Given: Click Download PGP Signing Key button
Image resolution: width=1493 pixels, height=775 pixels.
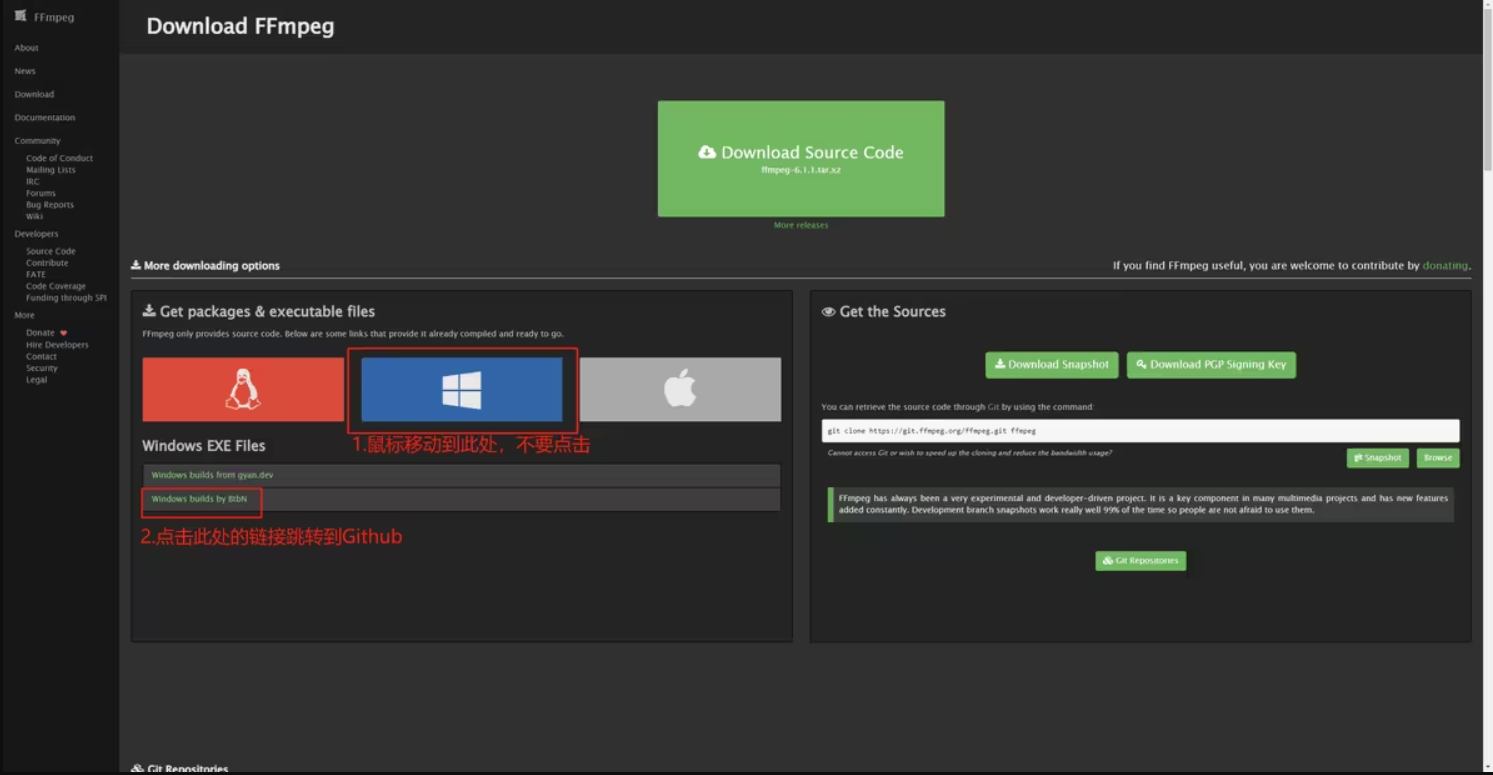Looking at the screenshot, I should [x=1211, y=365].
